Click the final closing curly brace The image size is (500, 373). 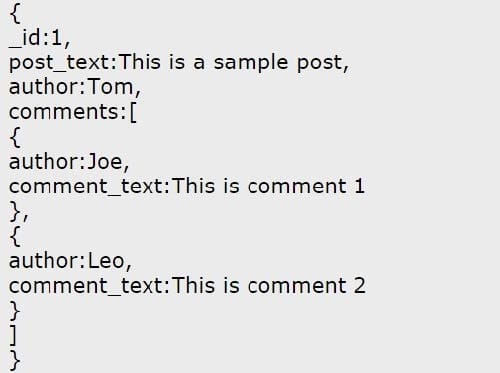tap(15, 360)
